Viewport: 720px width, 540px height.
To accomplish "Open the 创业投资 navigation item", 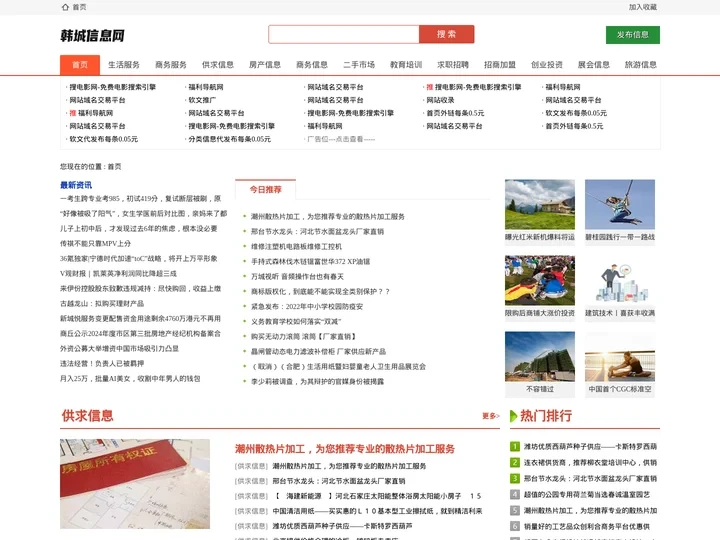I will coord(547,65).
